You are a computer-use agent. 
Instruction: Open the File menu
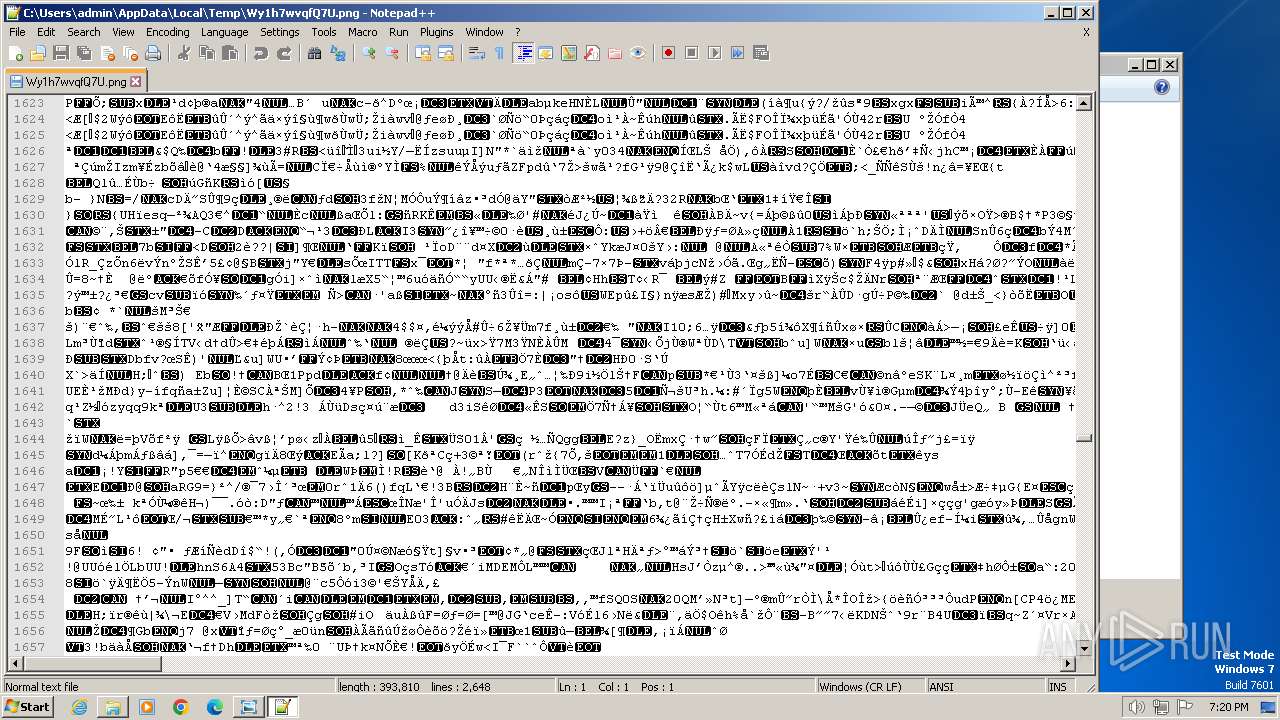17,32
